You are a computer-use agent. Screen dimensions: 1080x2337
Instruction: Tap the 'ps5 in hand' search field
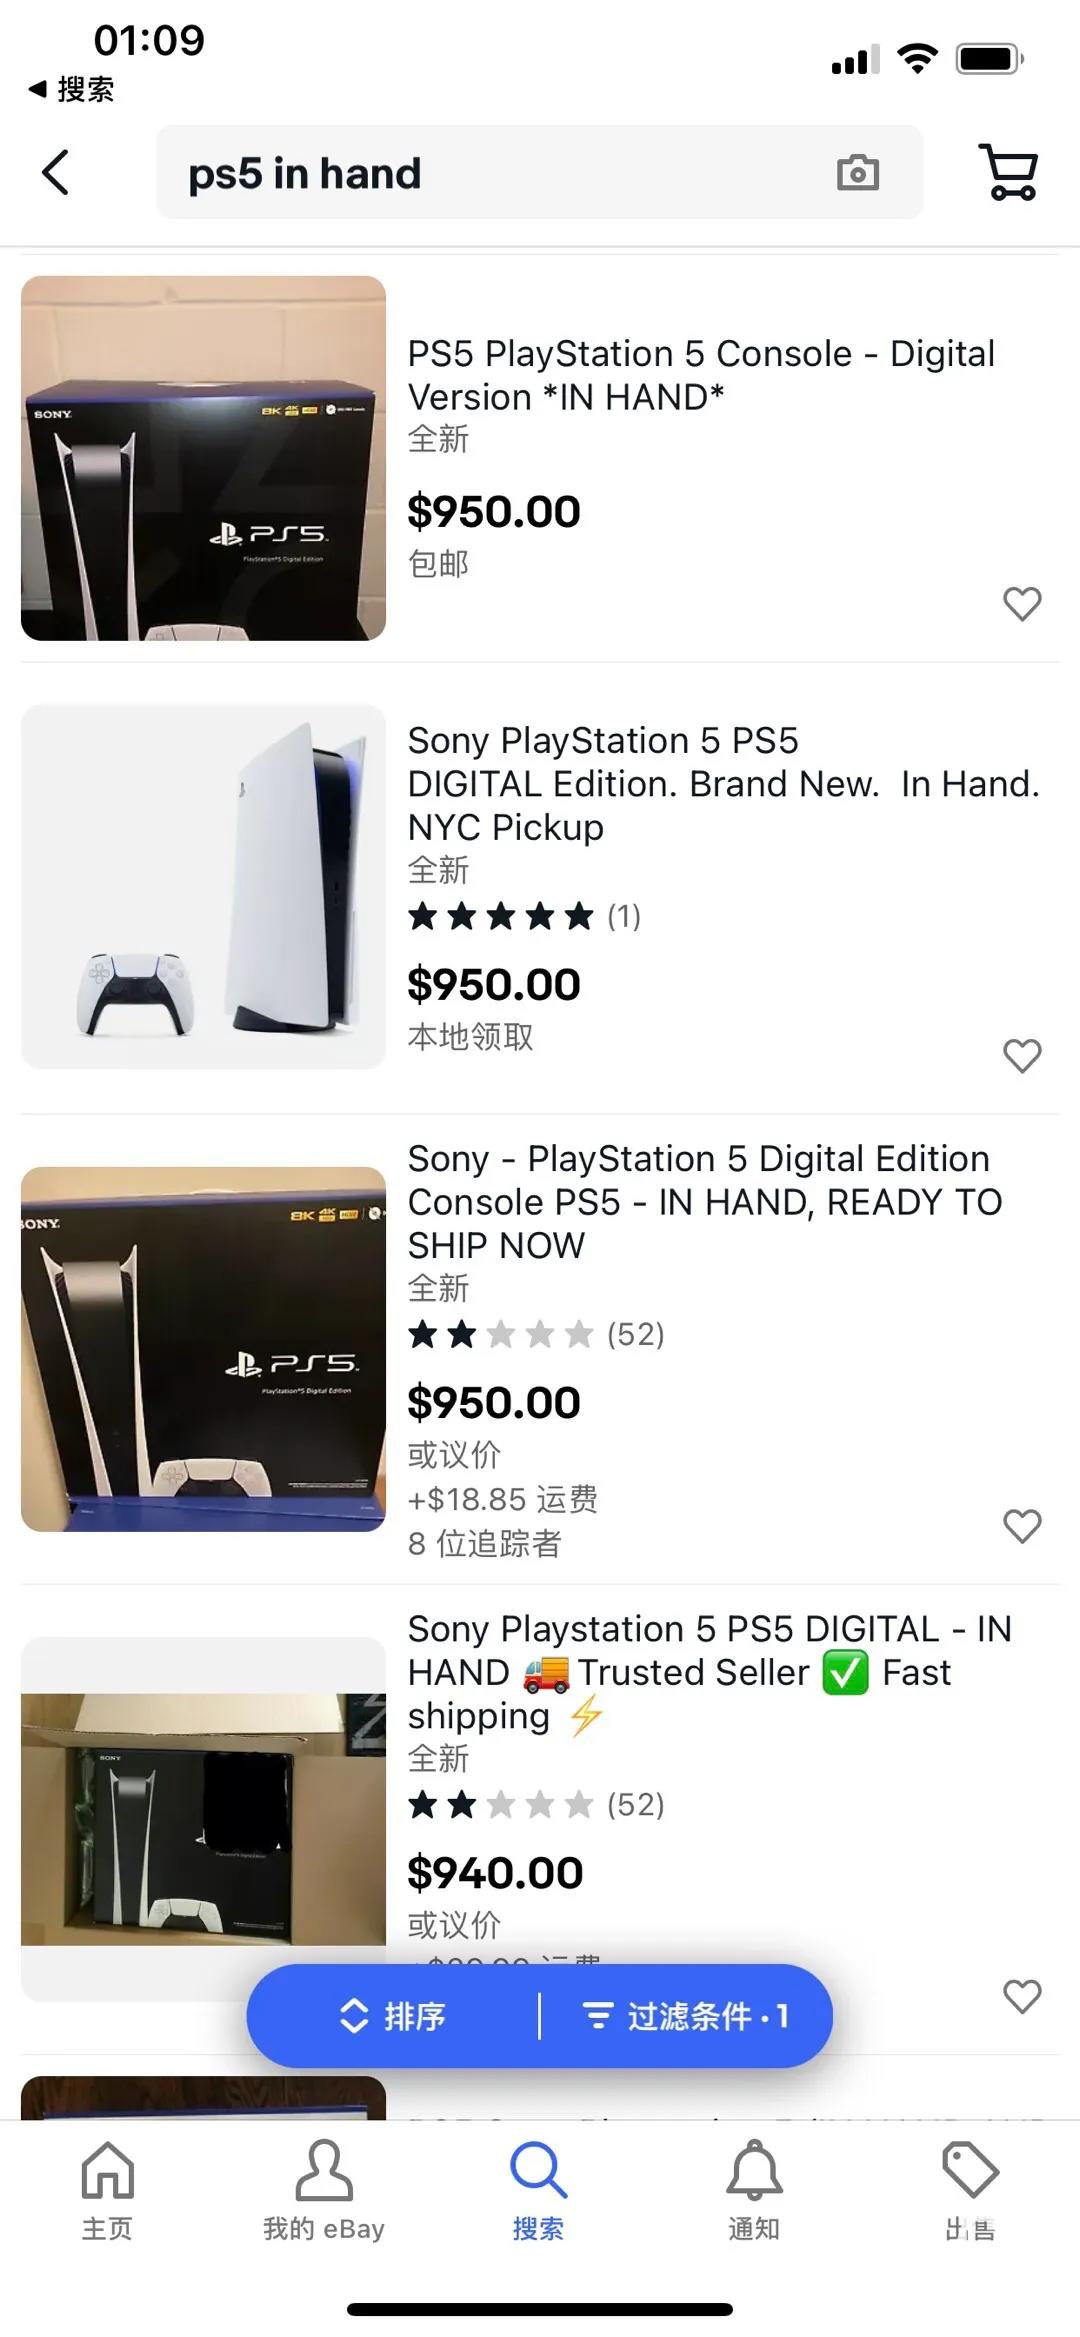point(500,173)
